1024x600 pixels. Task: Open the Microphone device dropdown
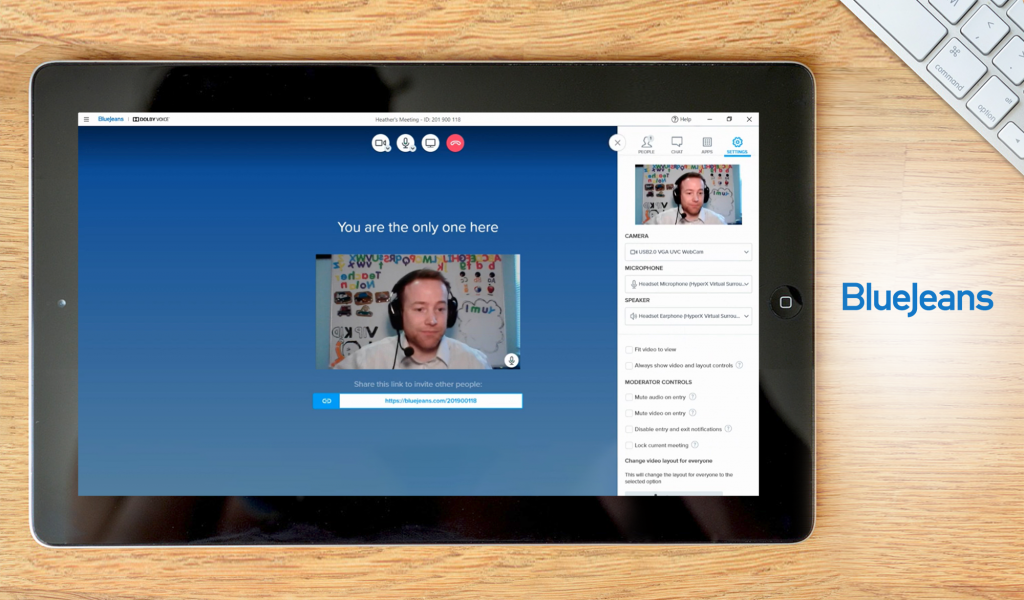(688, 283)
